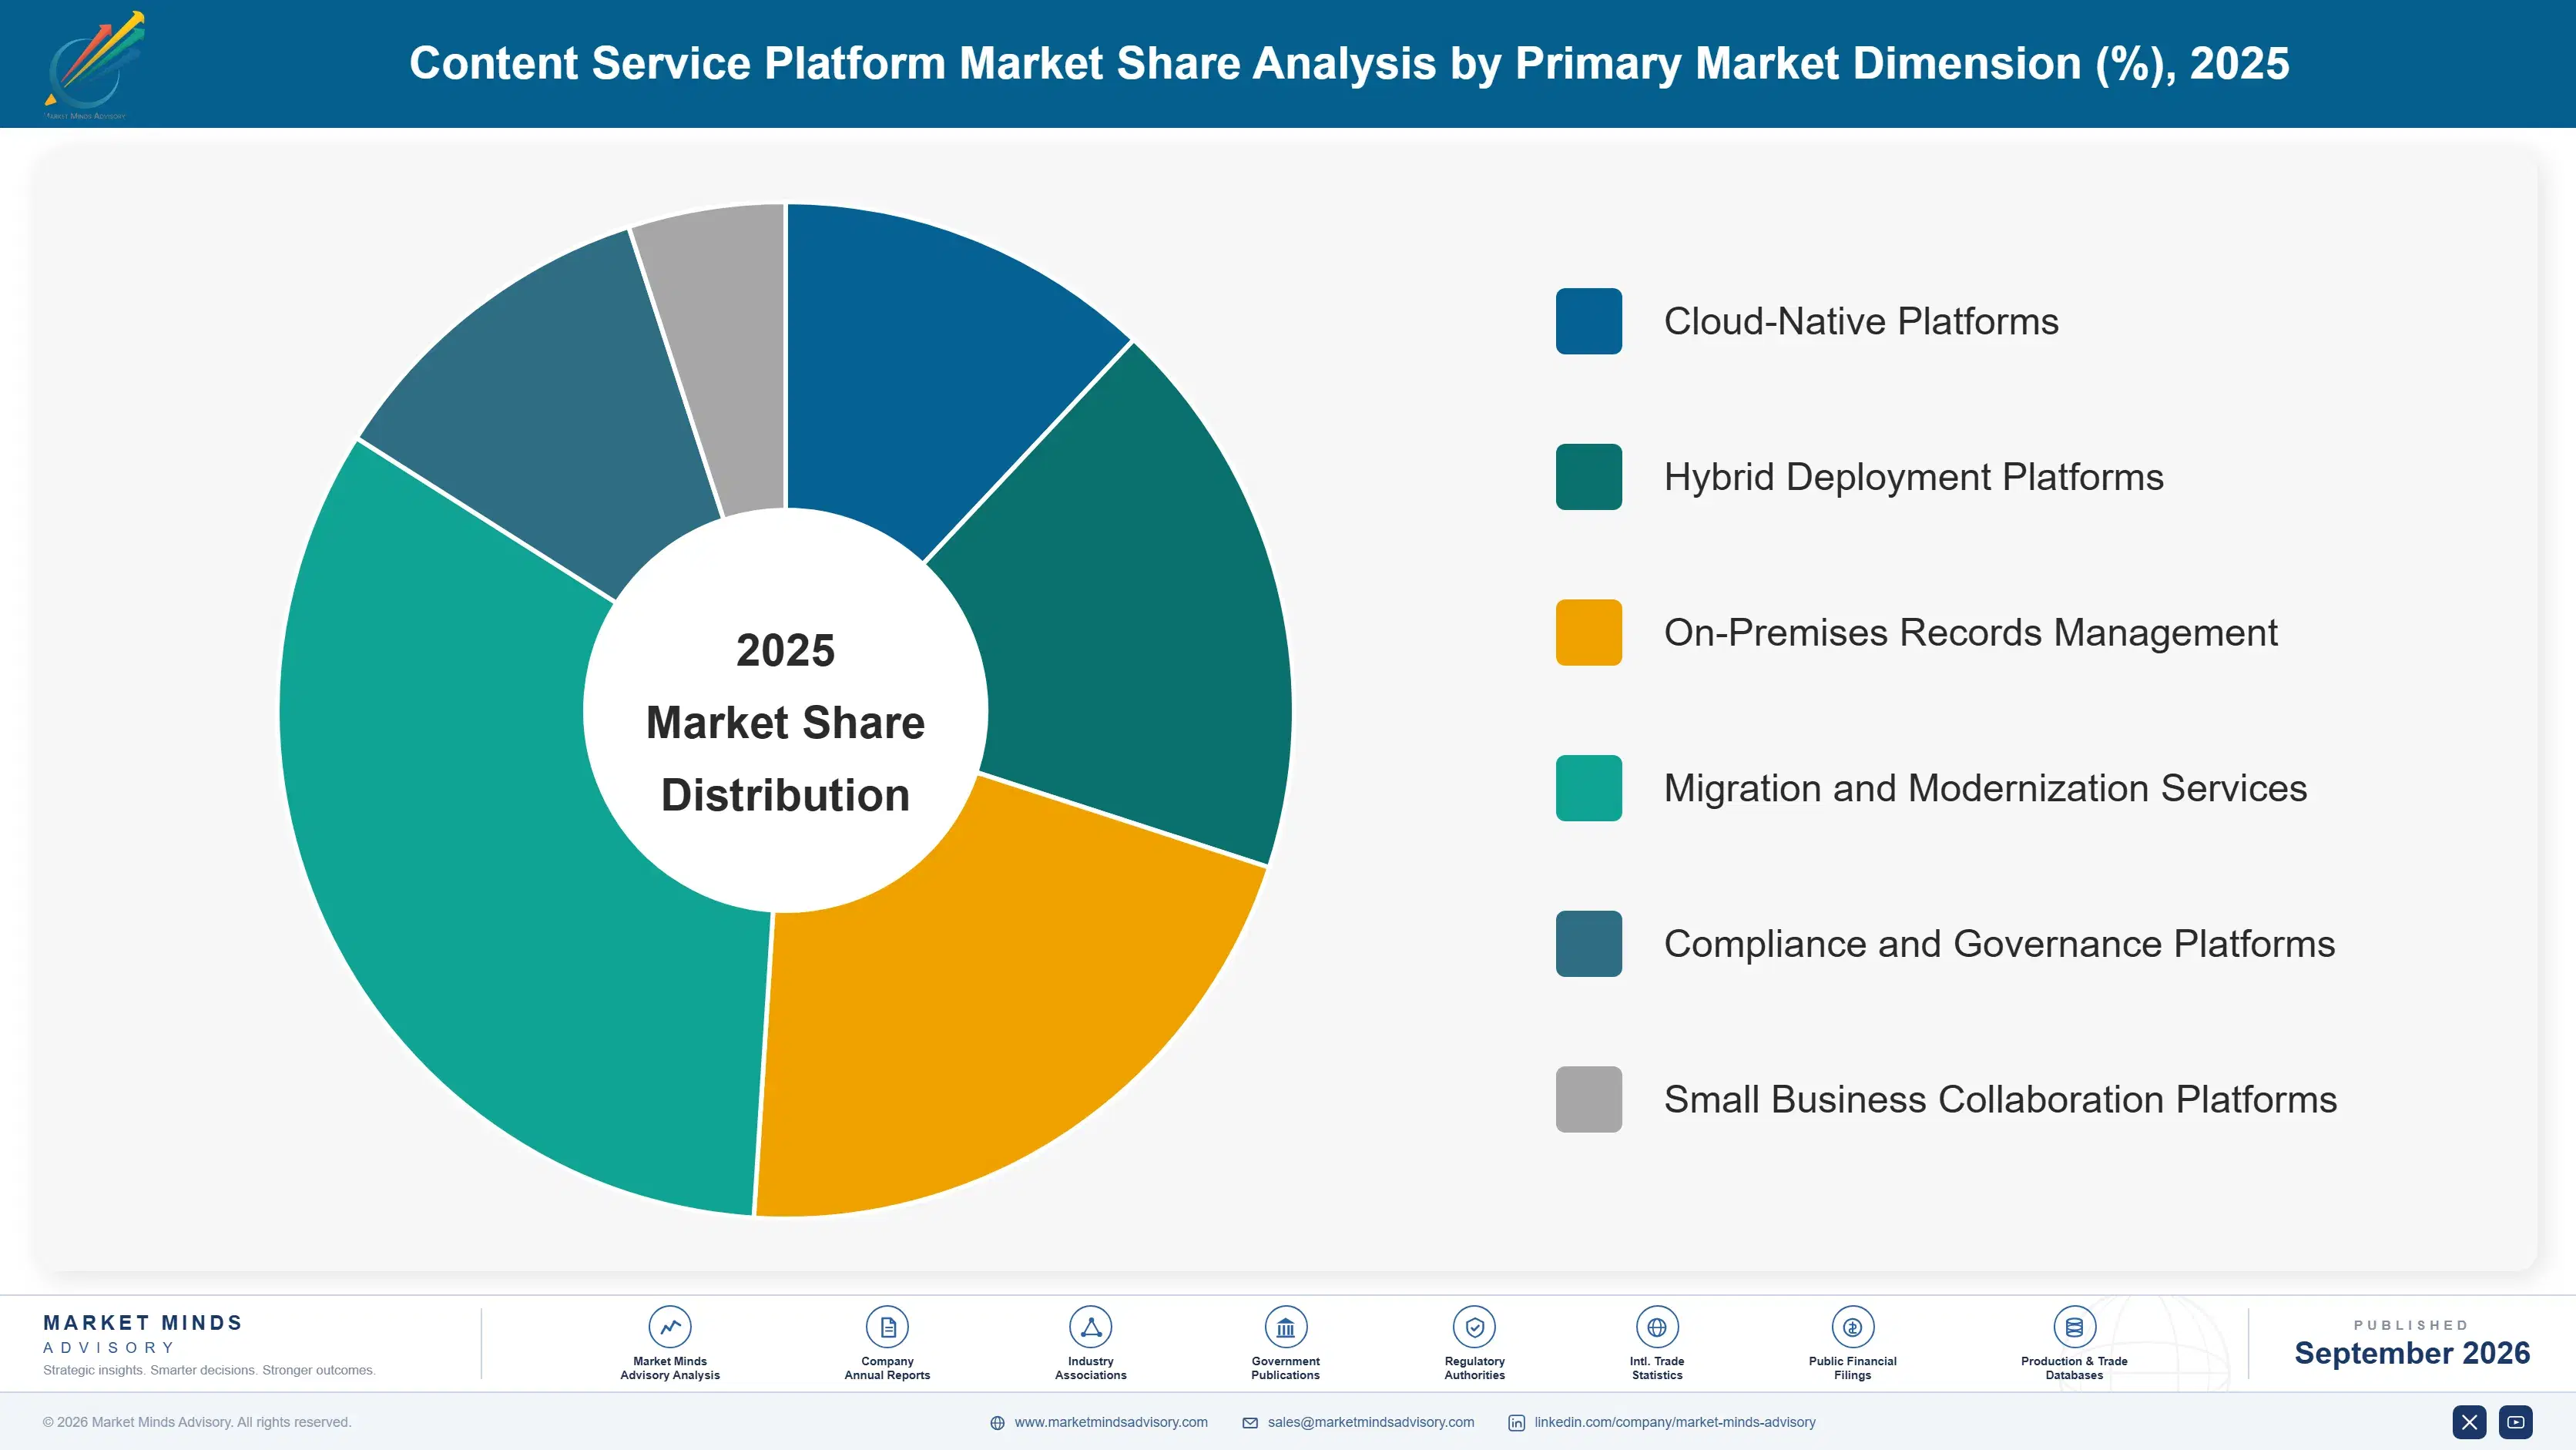Click the Industry Associations label
The image size is (2576, 1450).
(1090, 1368)
